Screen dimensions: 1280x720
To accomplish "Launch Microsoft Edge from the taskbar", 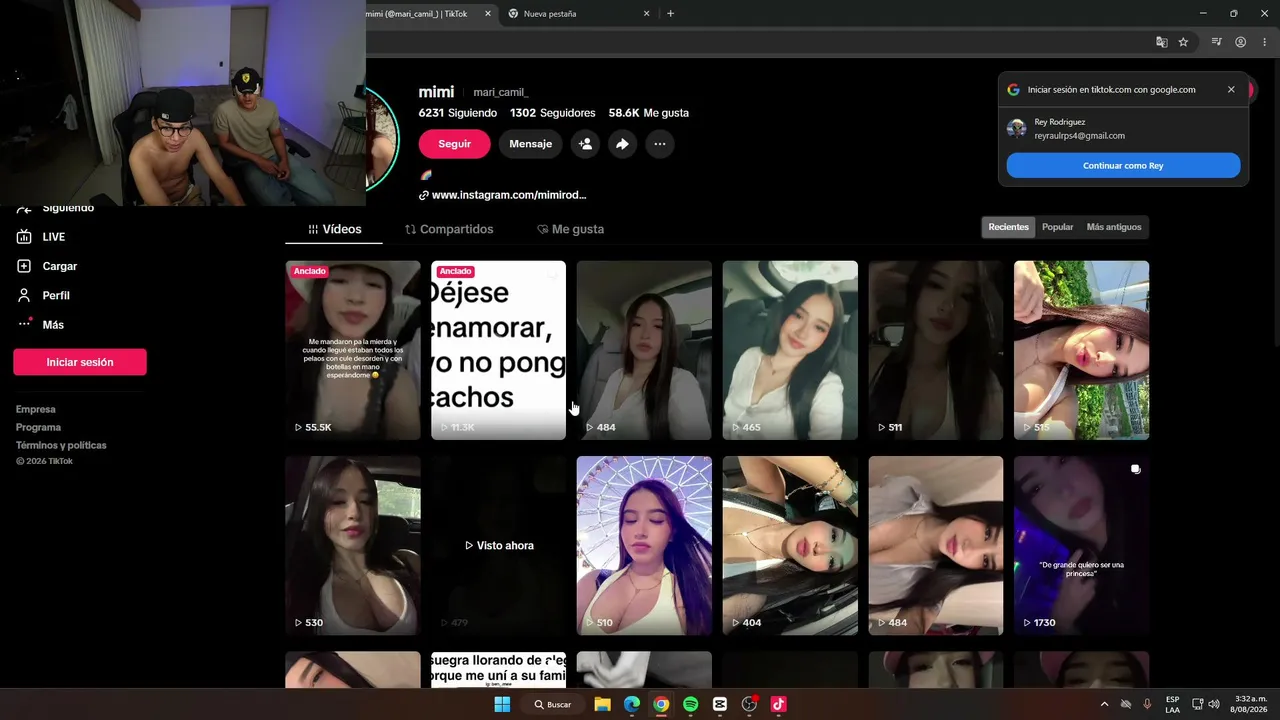I will click(632, 704).
